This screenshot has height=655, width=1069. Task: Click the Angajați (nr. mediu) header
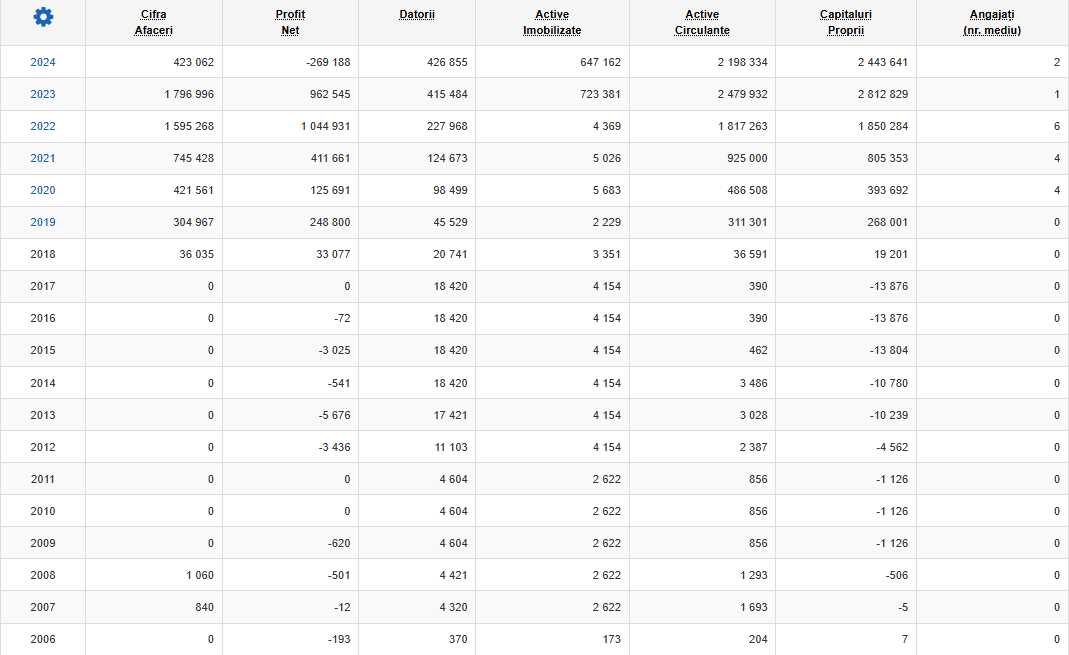[992, 22]
